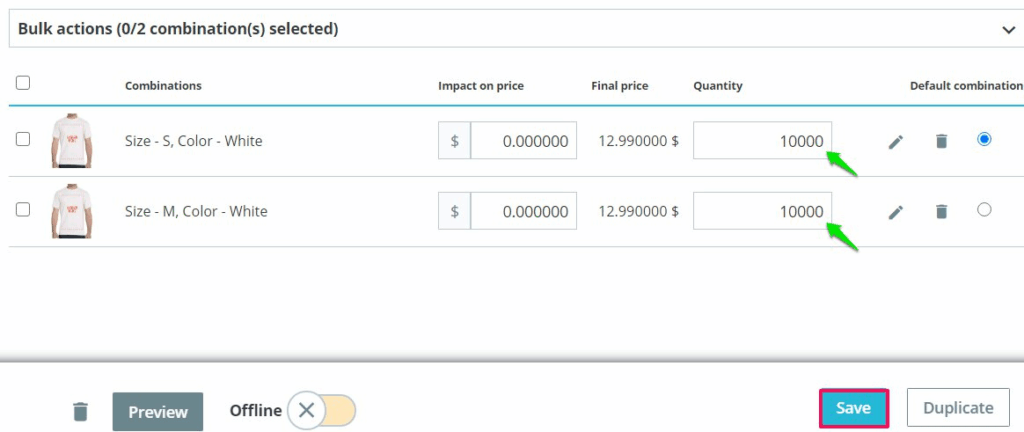Toggle the Offline product switch

tap(321, 410)
